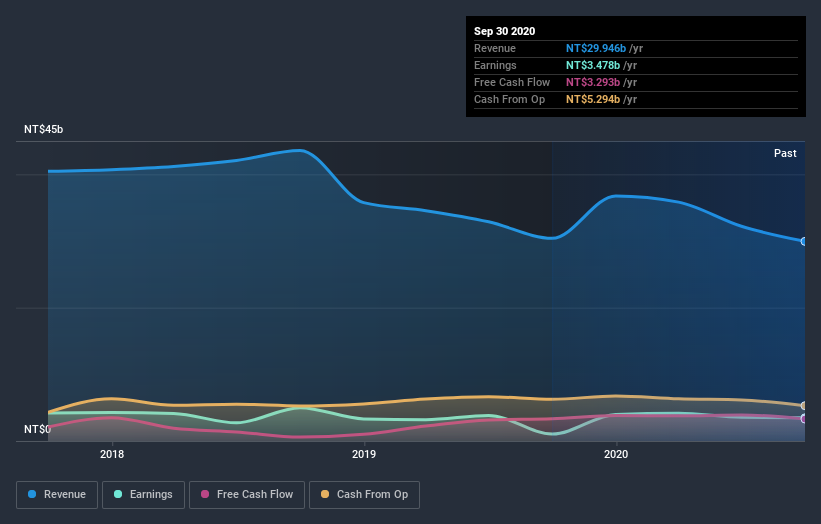Image resolution: width=821 pixels, height=524 pixels.
Task: Toggle the Cash From Op legend button
Action: [364, 495]
